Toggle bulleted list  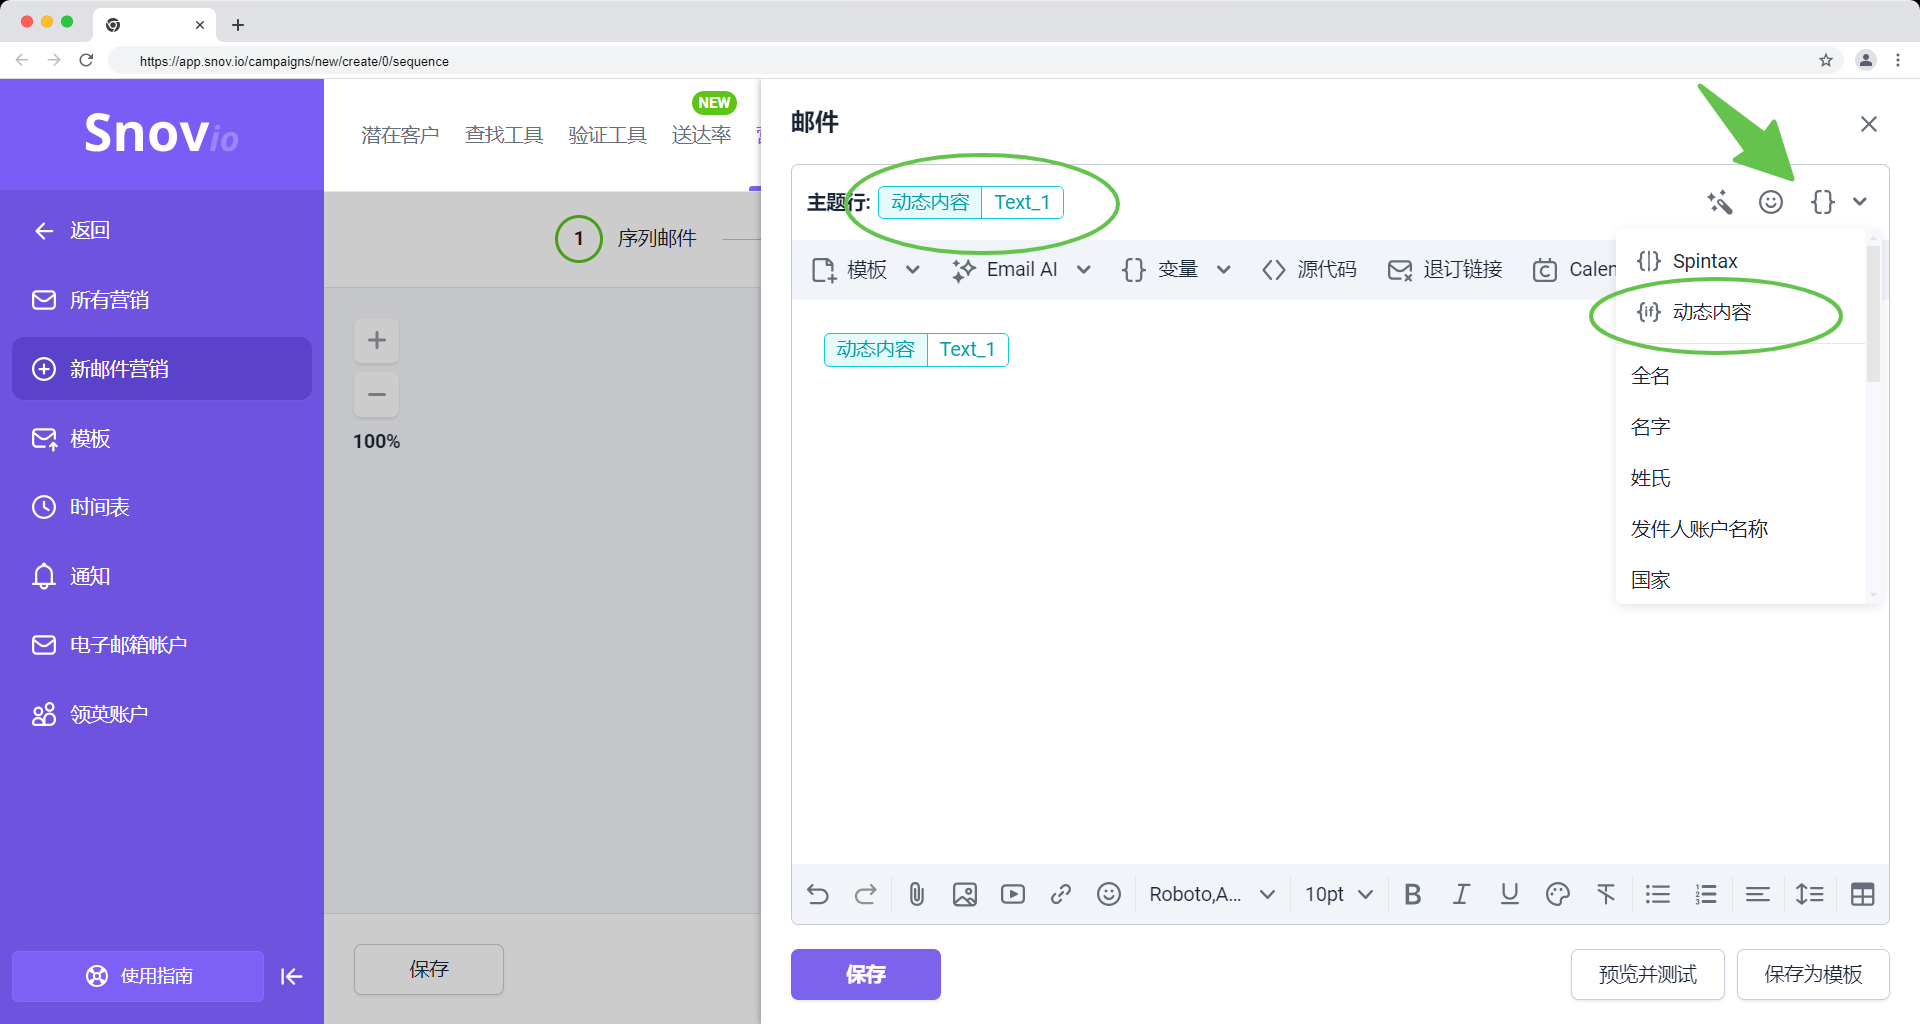coord(1658,894)
